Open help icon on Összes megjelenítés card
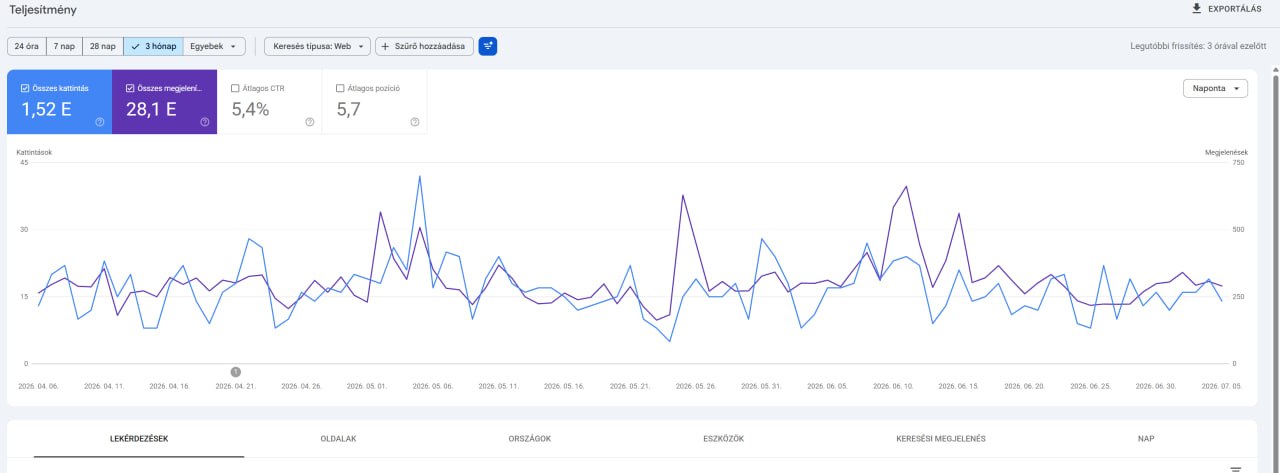 click(x=205, y=122)
